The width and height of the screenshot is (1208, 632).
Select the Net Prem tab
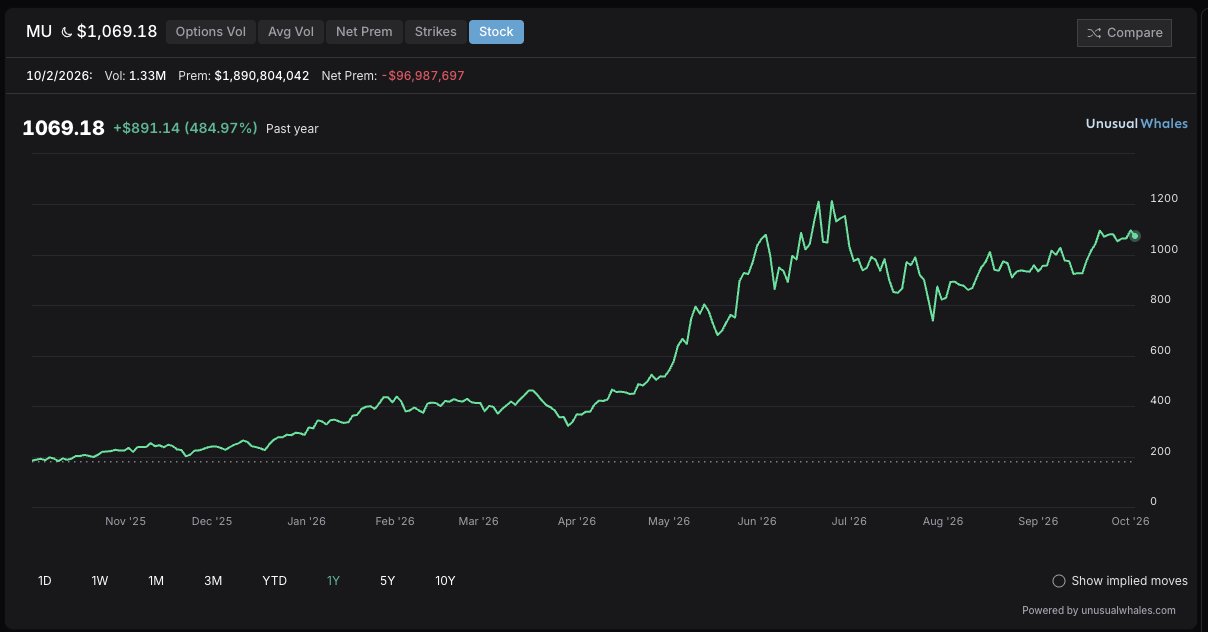(x=364, y=32)
